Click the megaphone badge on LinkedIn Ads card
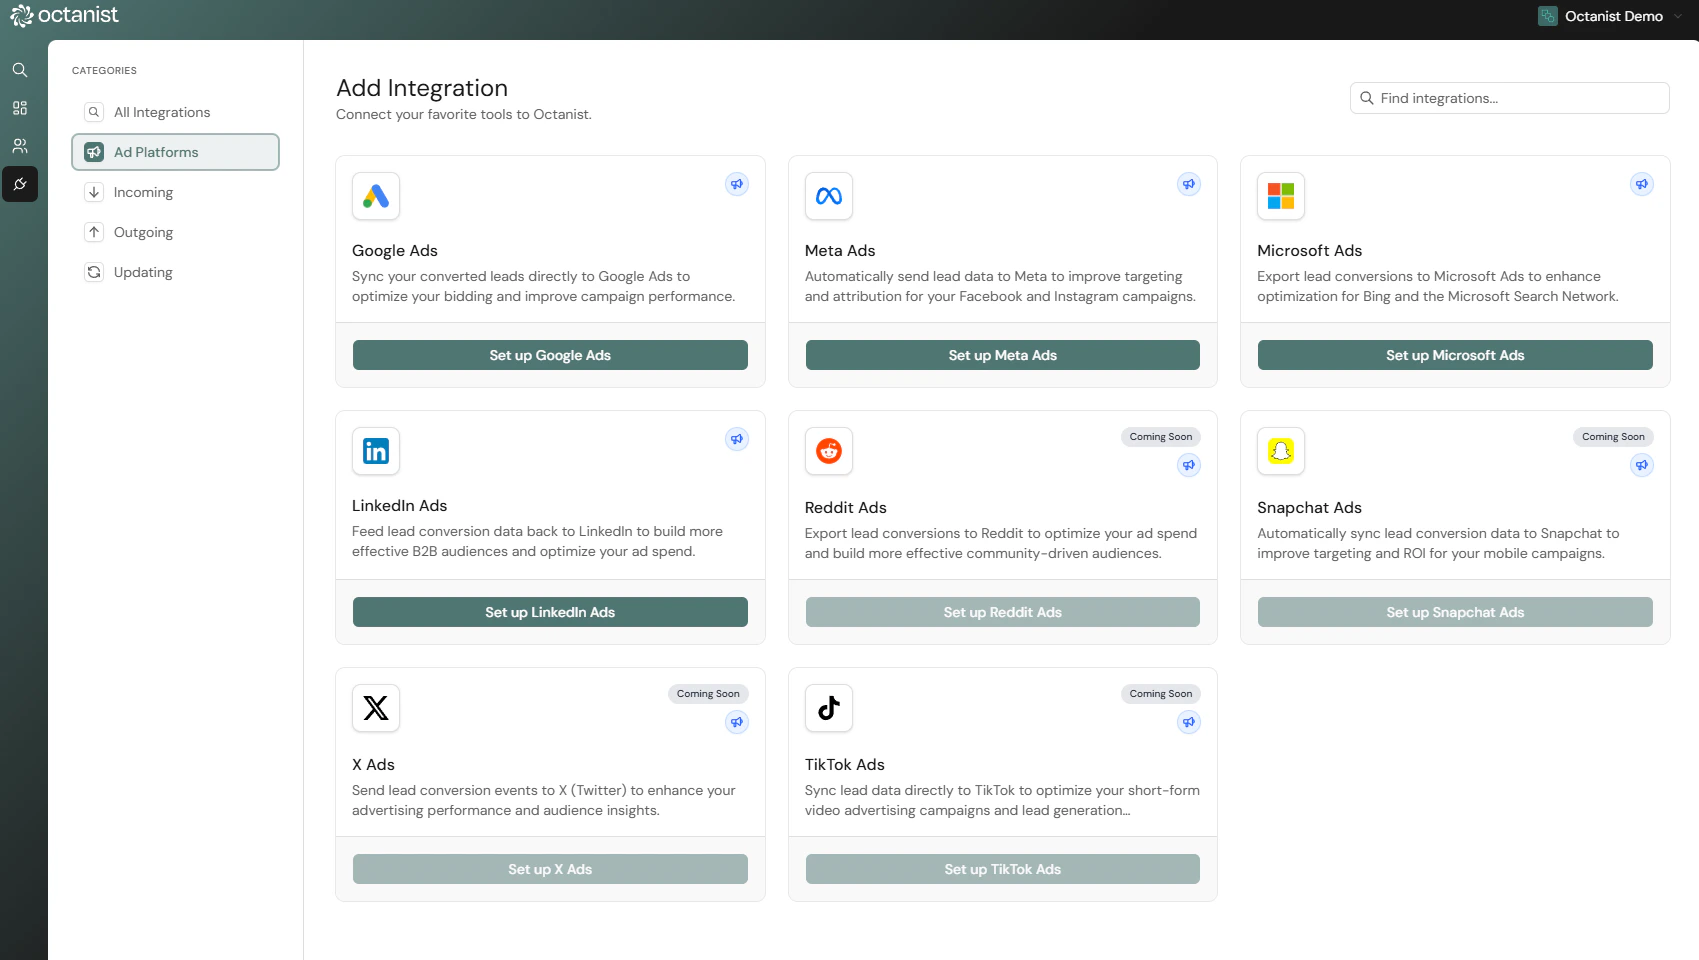Image resolution: width=1699 pixels, height=960 pixels. (737, 439)
